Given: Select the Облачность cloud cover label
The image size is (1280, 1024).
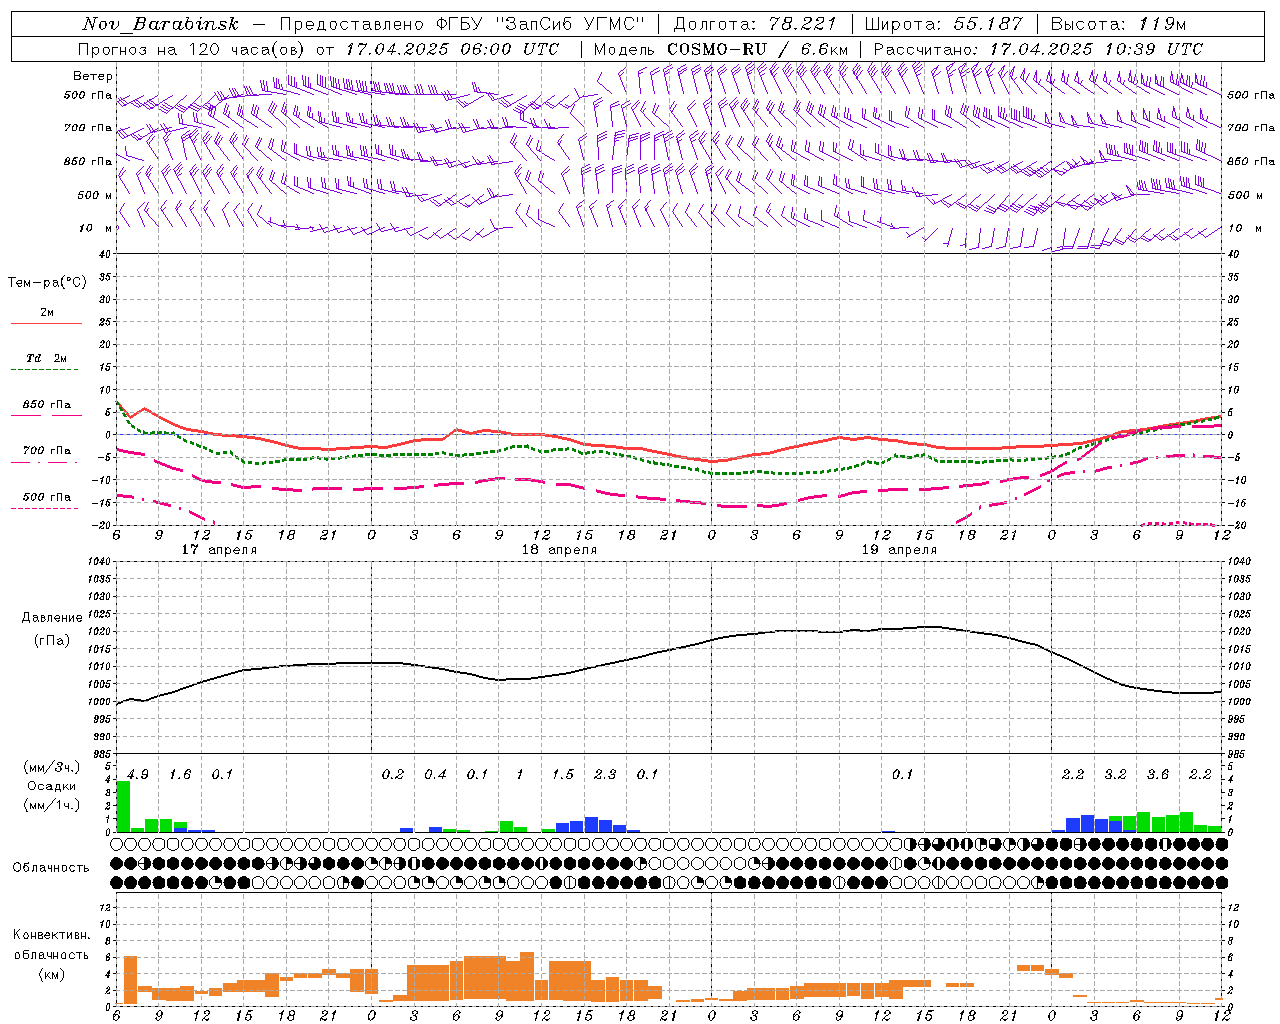Looking at the screenshot, I should (51, 867).
